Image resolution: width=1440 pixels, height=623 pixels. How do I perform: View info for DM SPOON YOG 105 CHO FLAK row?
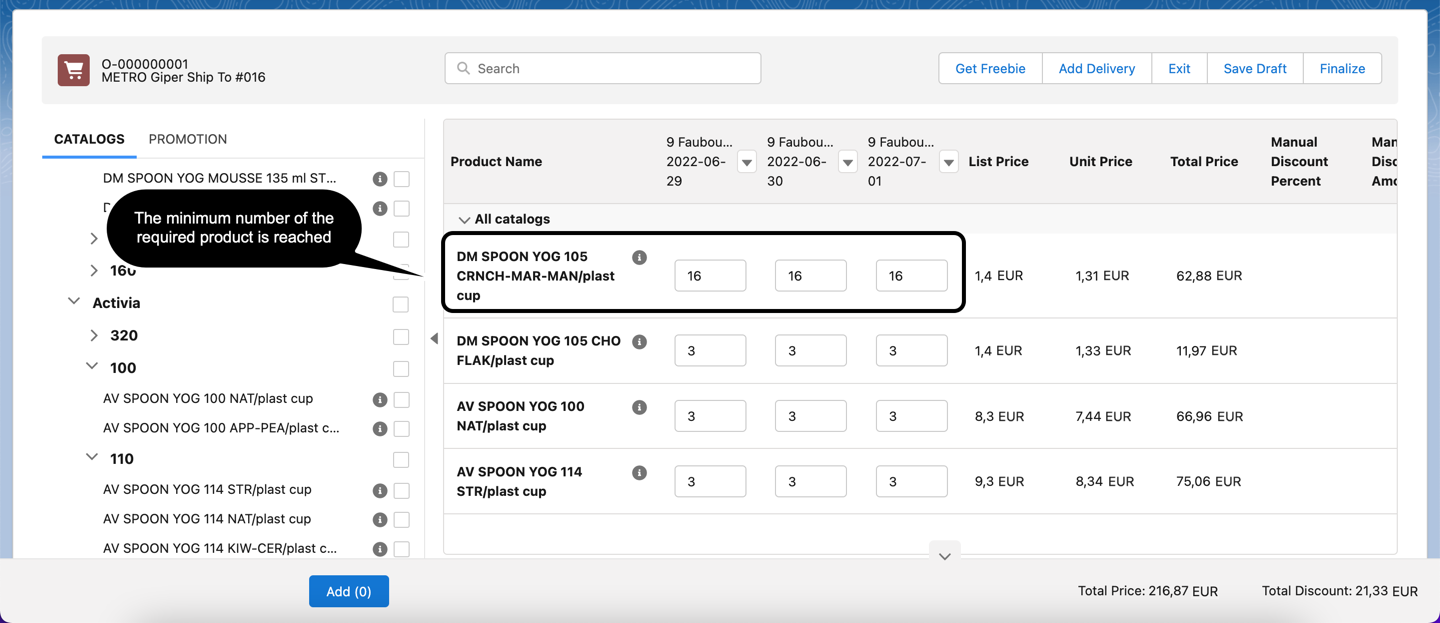[x=639, y=342]
